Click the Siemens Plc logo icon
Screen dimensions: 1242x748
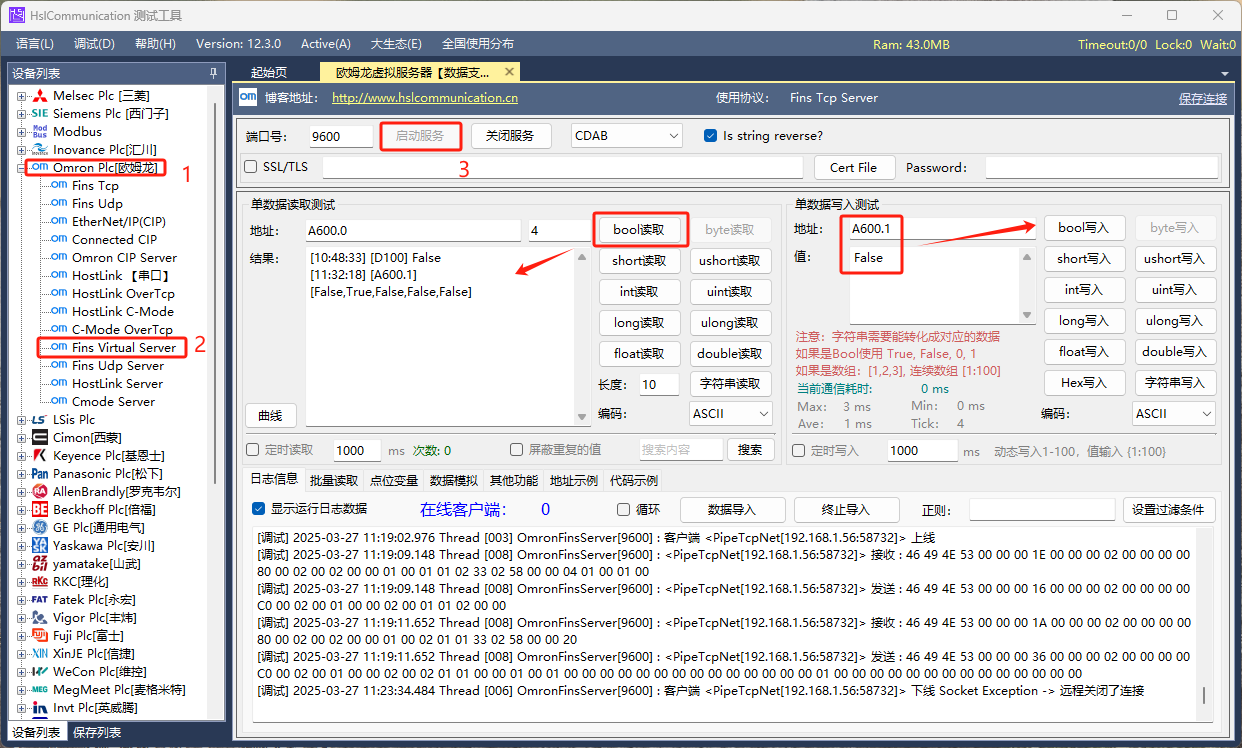click(x=40, y=114)
